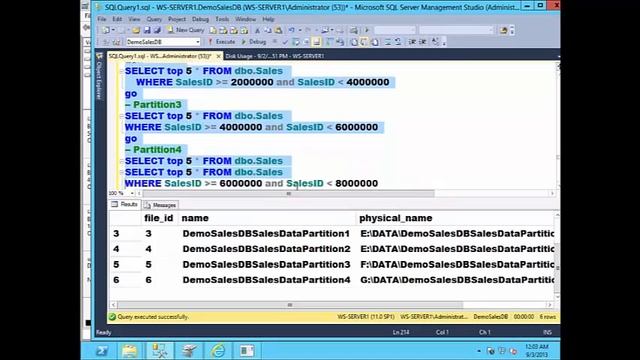
Task: Open the Object Explorer side panel
Action: [x=99, y=77]
